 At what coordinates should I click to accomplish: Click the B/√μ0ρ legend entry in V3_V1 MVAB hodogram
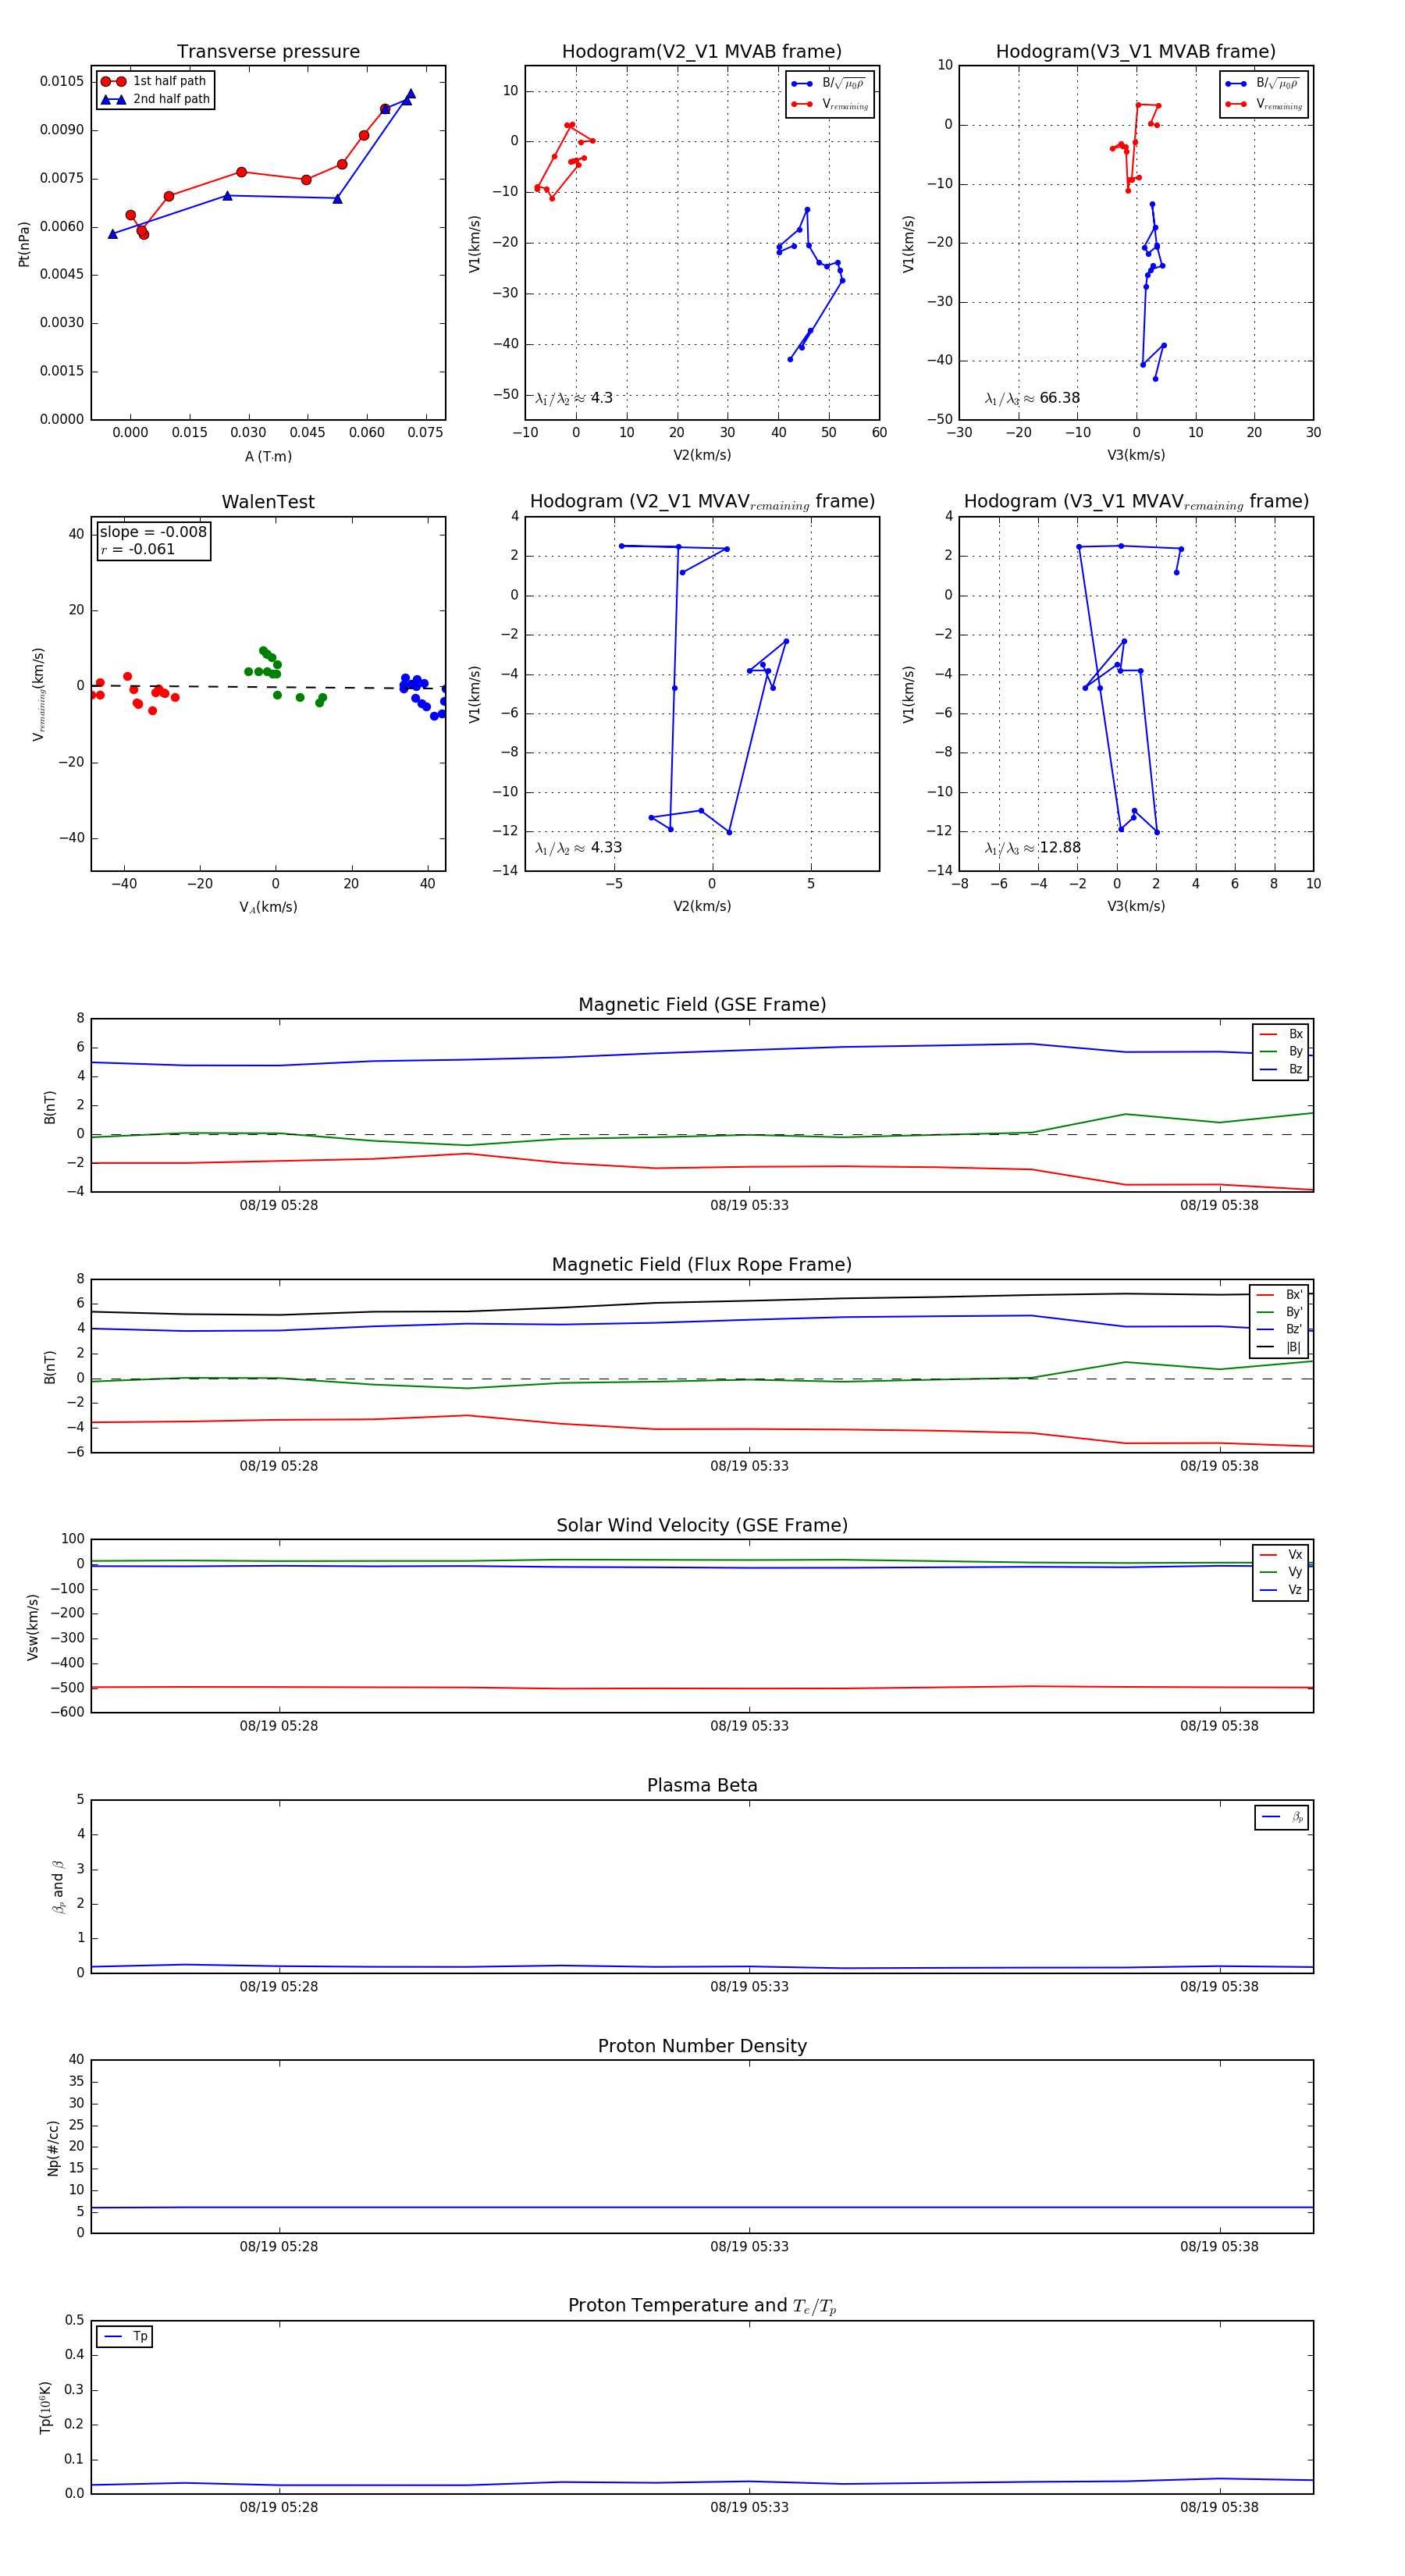pyautogui.click(x=1263, y=84)
